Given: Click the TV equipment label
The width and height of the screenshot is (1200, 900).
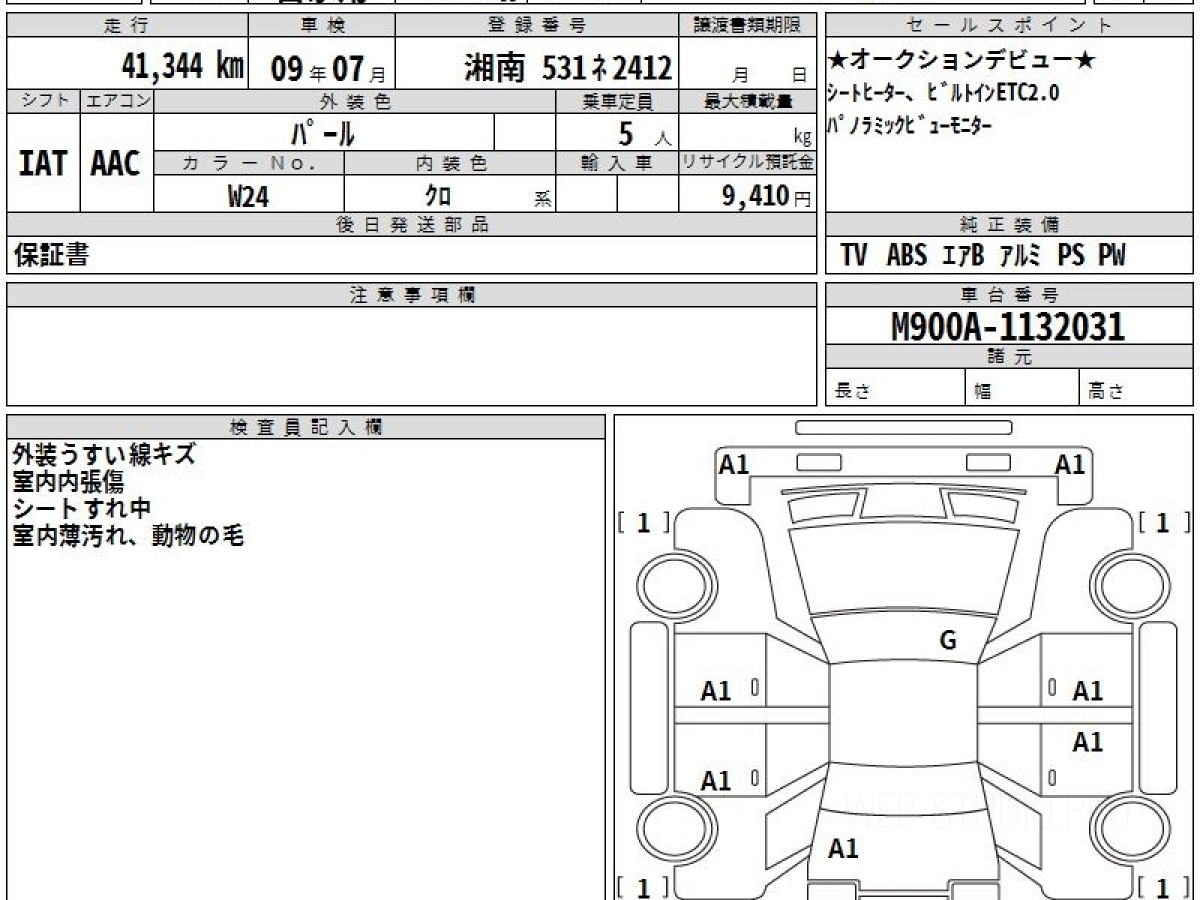Looking at the screenshot, I should click(854, 256).
